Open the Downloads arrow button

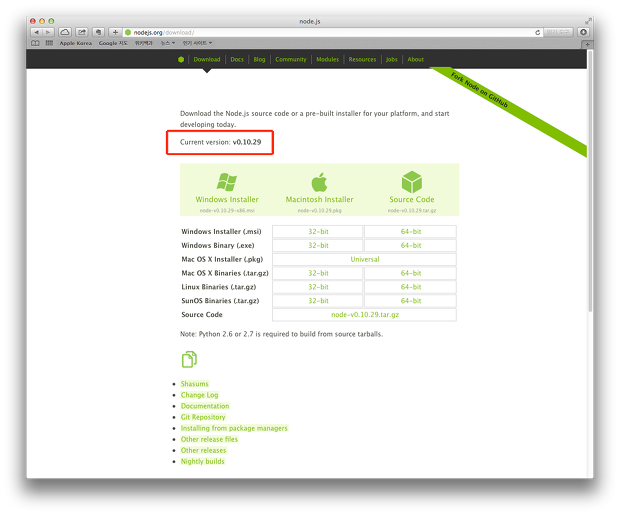point(583,32)
